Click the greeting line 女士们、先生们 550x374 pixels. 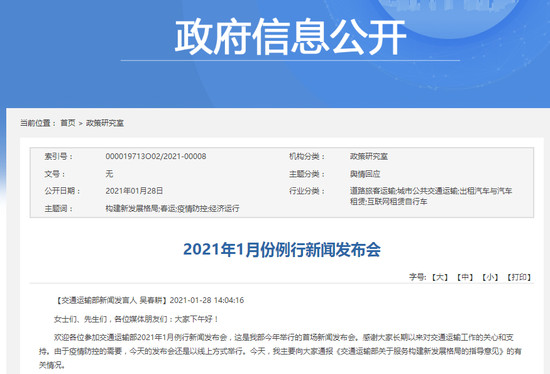[81, 319]
